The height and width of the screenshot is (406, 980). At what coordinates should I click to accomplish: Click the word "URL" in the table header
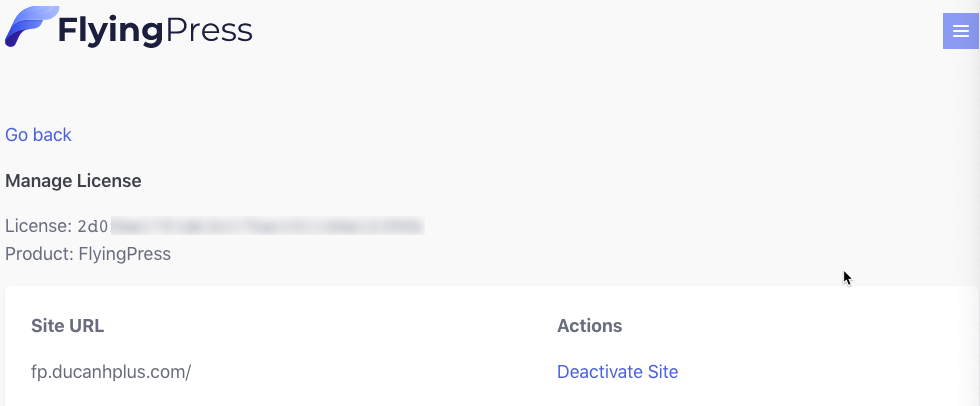86,326
